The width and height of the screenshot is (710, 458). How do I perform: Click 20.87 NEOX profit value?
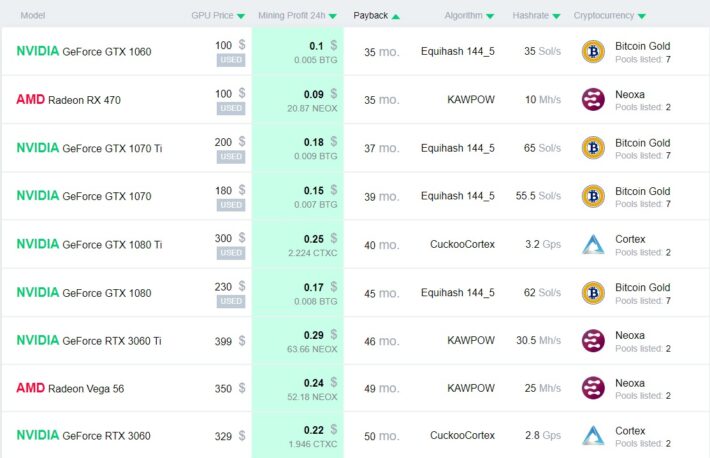pyautogui.click(x=312, y=108)
